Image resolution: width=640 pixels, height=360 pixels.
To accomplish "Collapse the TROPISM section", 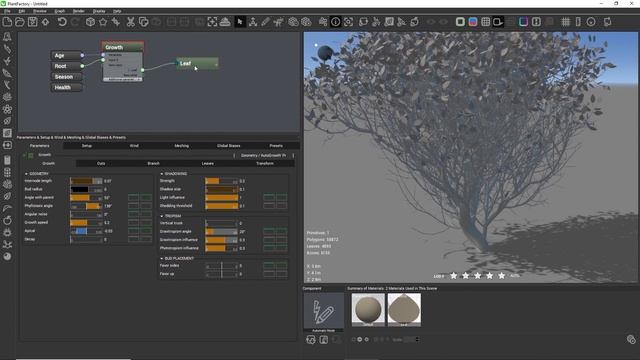I will [x=162, y=216].
